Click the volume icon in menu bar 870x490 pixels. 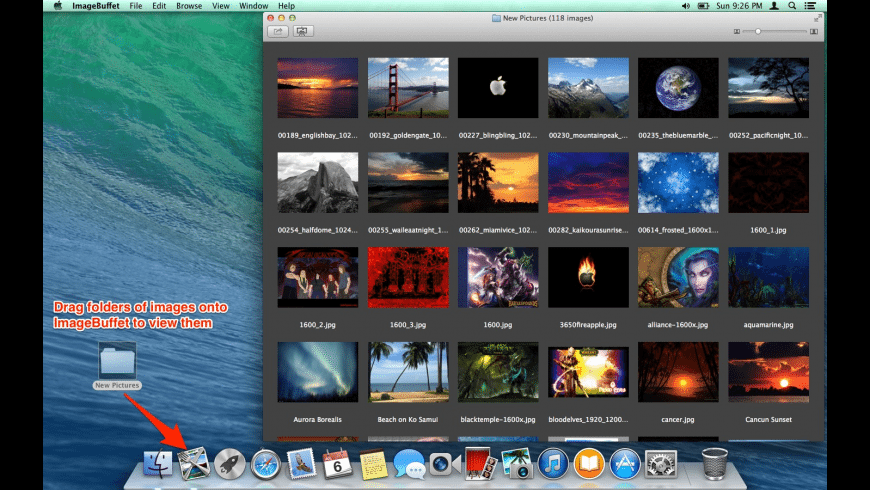pos(686,6)
